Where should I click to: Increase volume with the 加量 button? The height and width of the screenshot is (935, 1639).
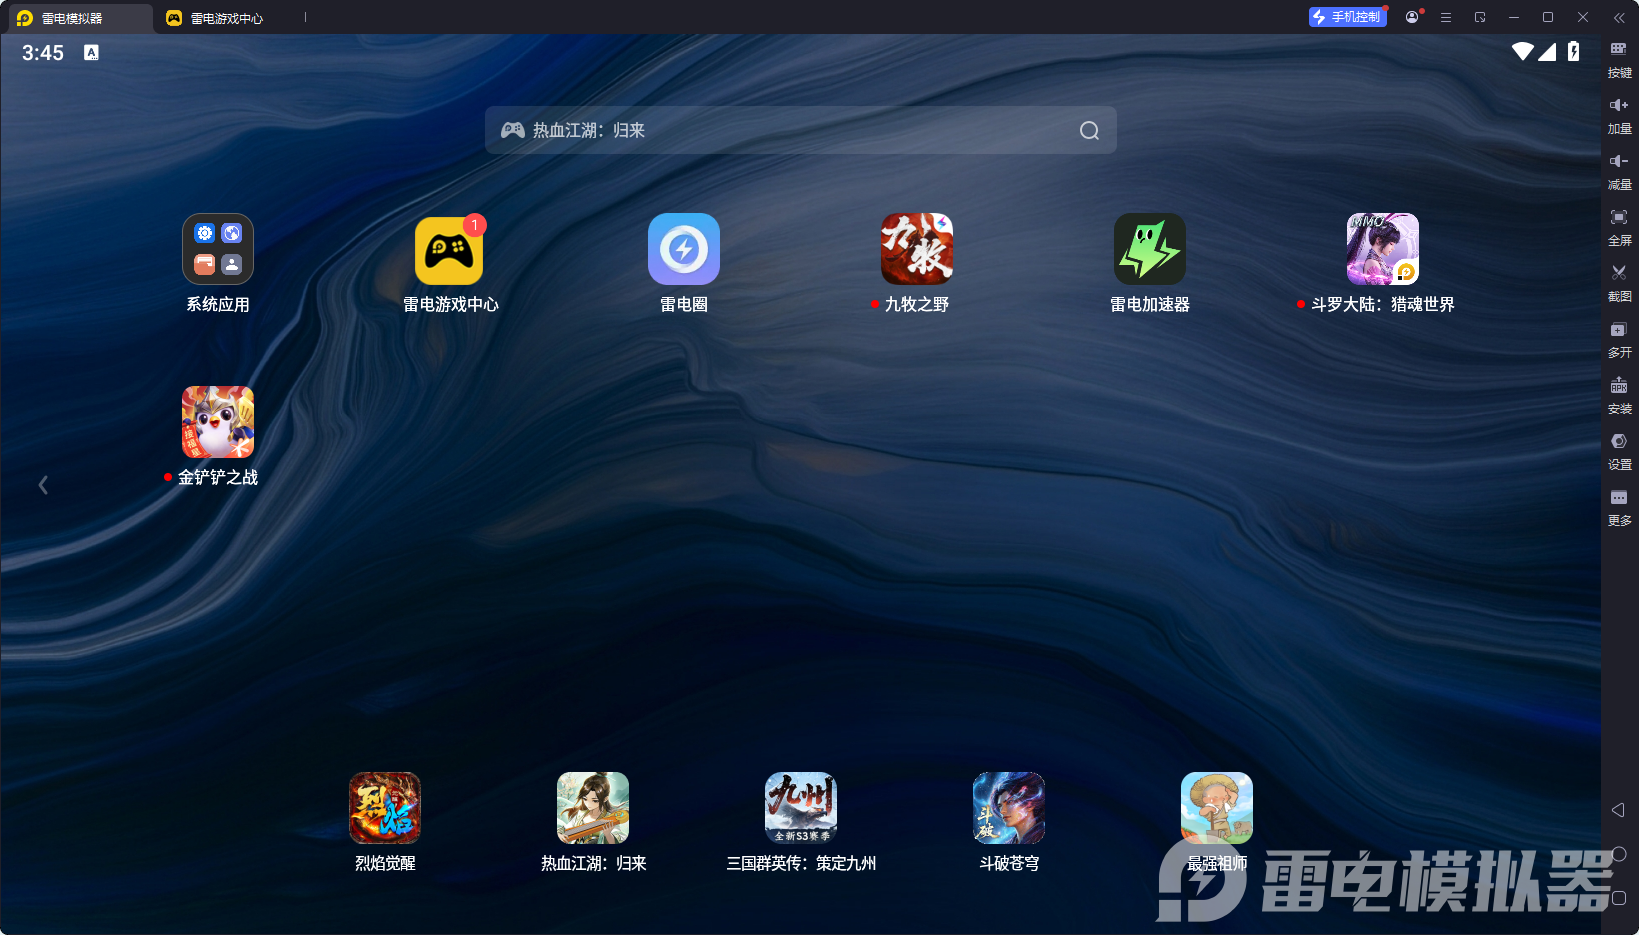(x=1619, y=116)
